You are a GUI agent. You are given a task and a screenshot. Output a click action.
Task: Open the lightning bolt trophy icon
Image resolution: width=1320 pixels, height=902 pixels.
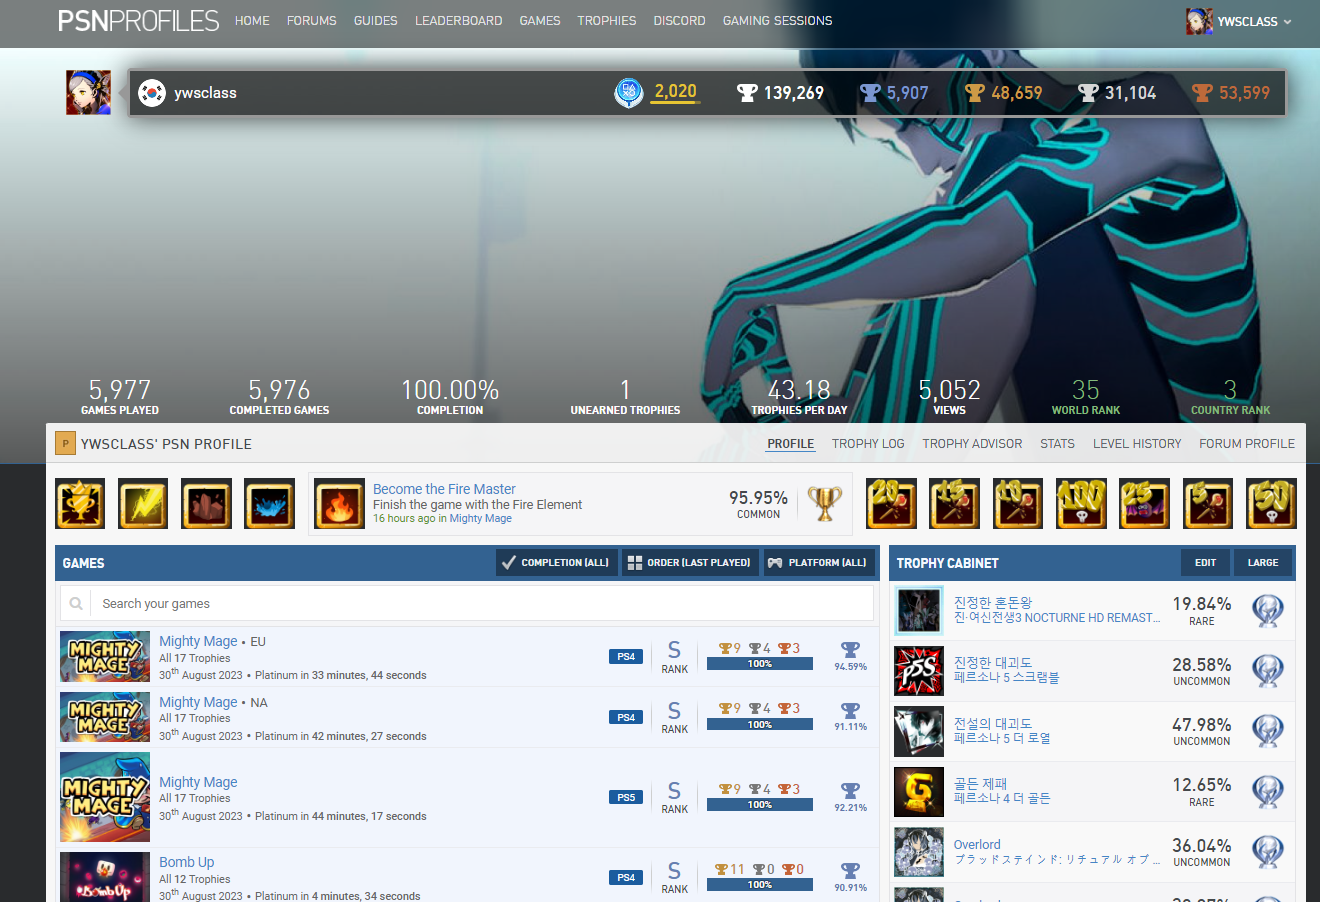[x=143, y=503]
